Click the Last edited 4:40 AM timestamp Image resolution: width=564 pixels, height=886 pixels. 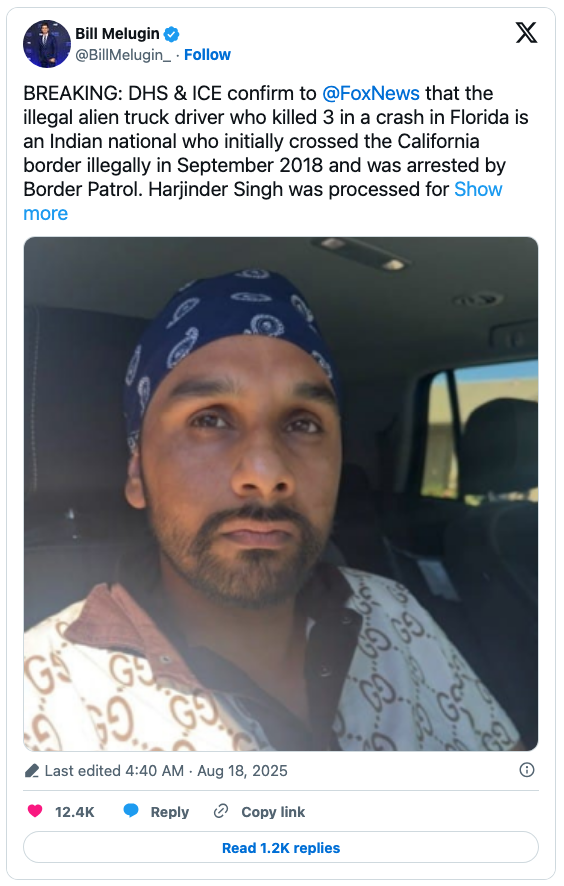coord(114,771)
